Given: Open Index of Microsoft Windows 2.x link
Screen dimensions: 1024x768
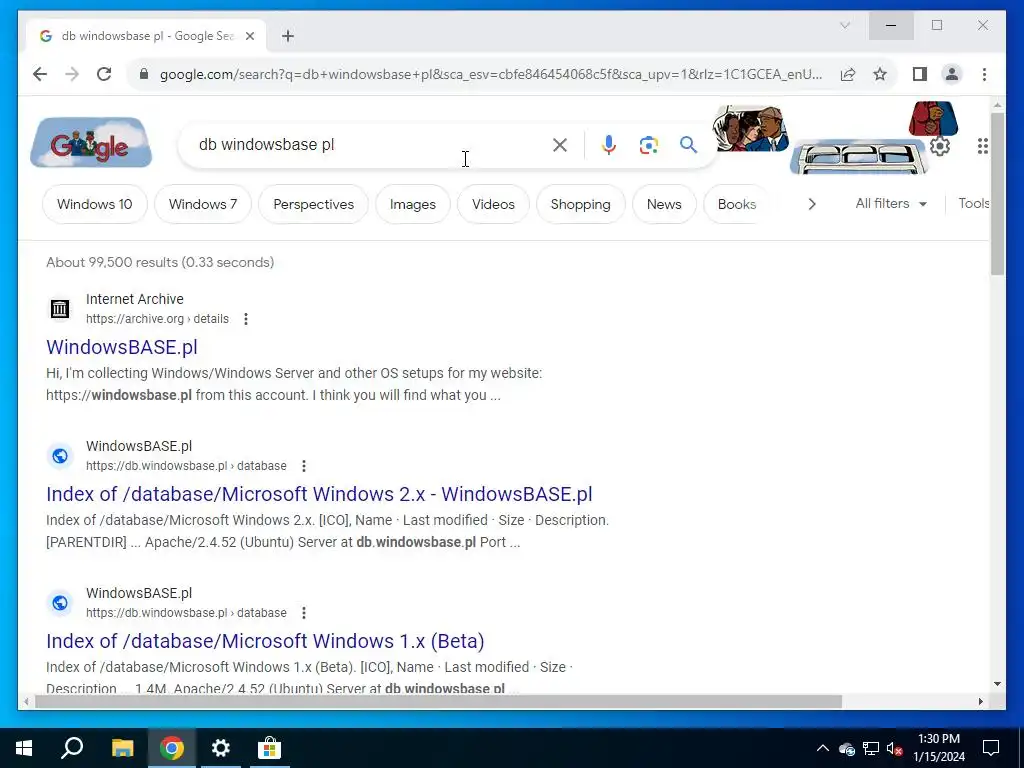Looking at the screenshot, I should 319,494.
